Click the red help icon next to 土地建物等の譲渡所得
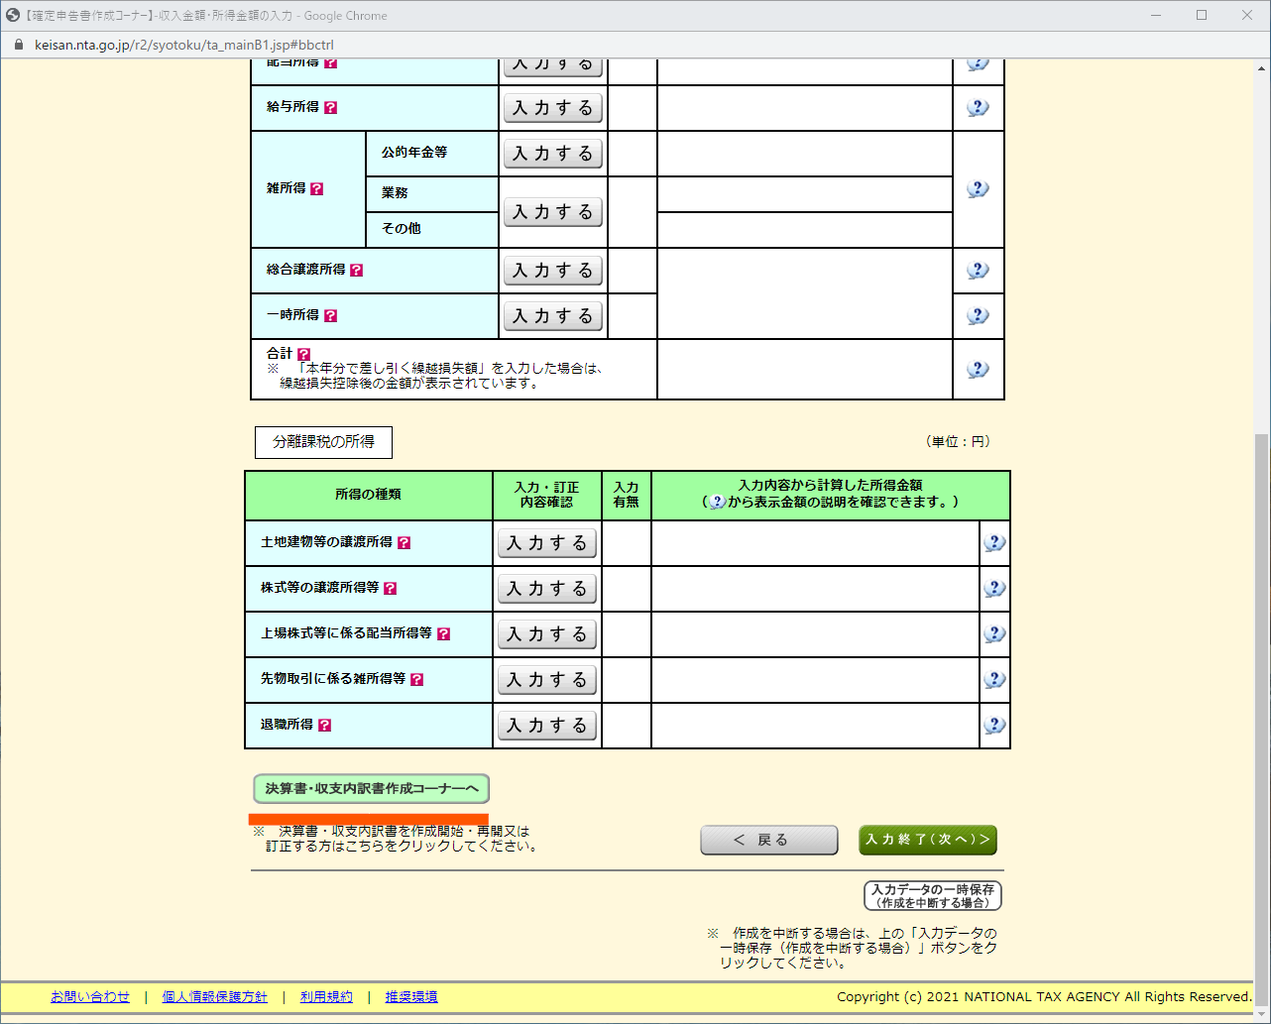 point(404,543)
